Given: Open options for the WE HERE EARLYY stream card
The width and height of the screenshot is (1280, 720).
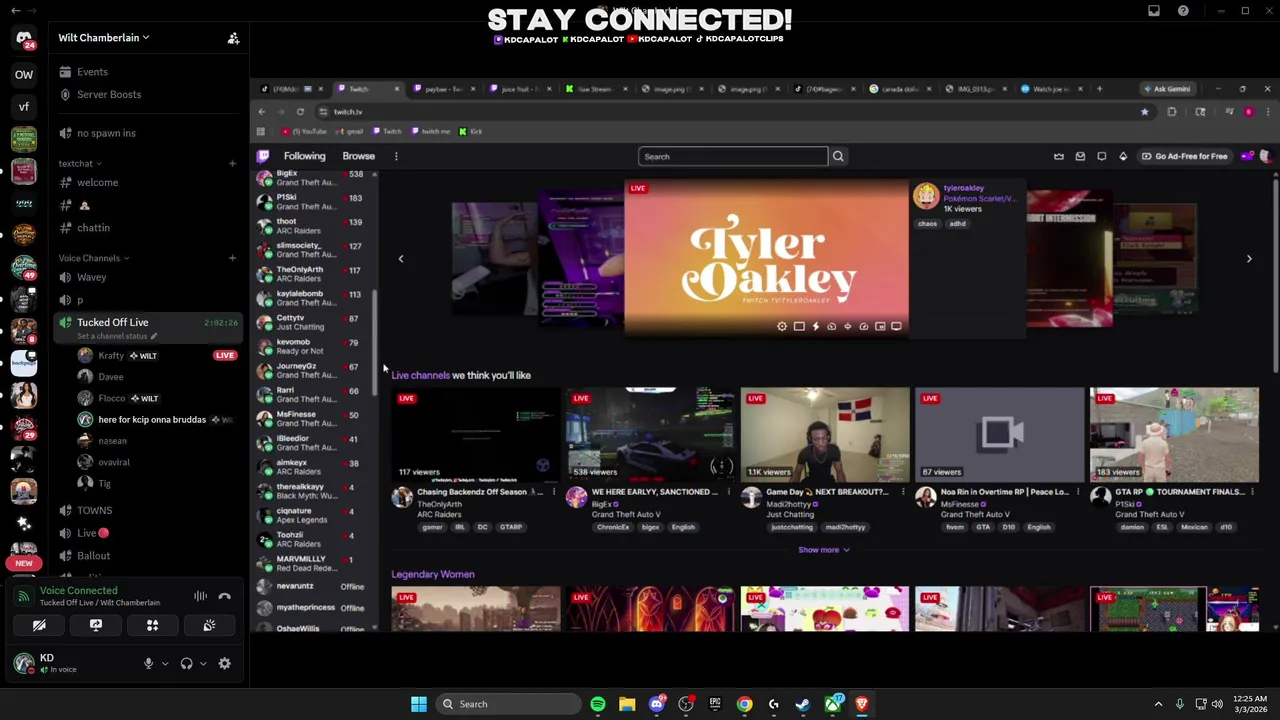Looking at the screenshot, I should click(728, 493).
